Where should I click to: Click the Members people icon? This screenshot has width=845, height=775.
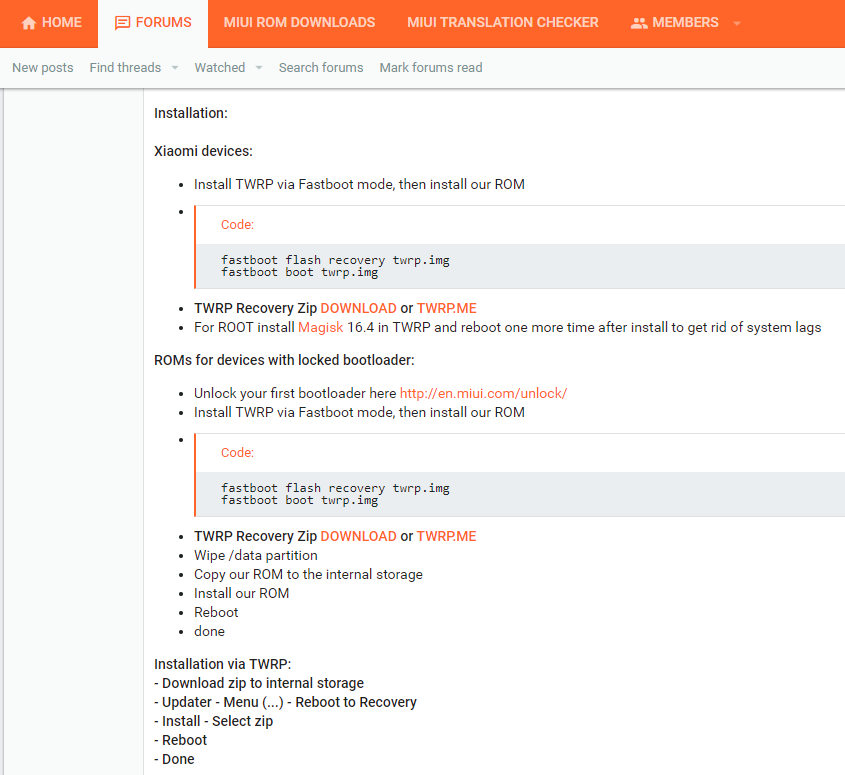[639, 23]
